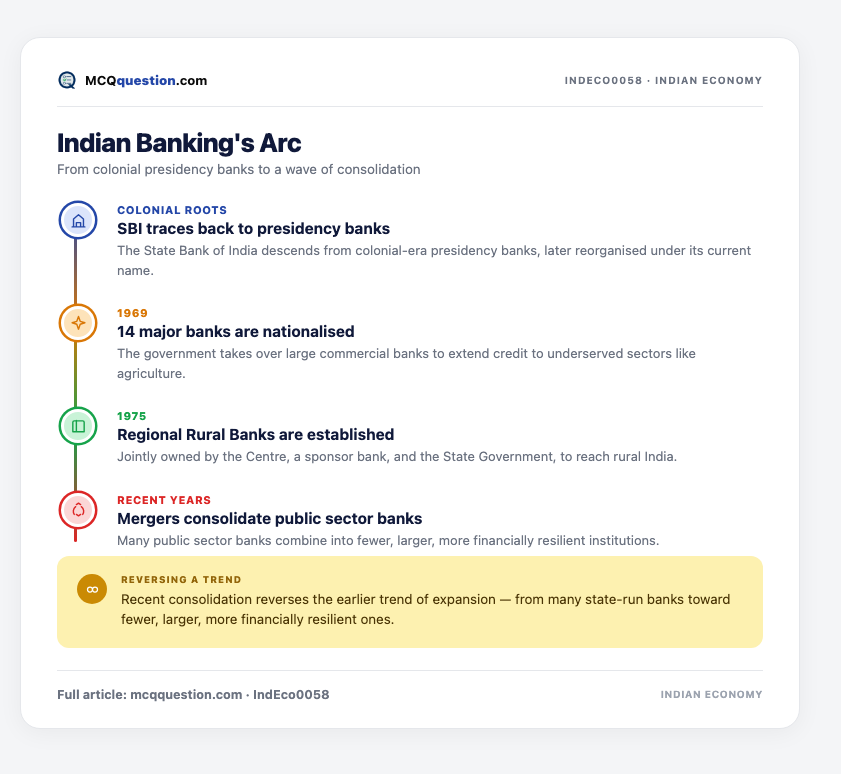This screenshot has width=841, height=774.
Task: Select the Recent Years timeline label
Action: click(164, 500)
